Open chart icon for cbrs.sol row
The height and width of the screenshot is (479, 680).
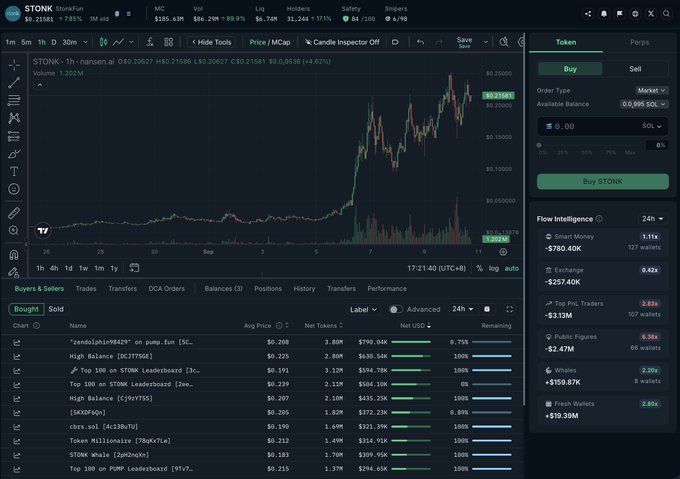(16, 427)
